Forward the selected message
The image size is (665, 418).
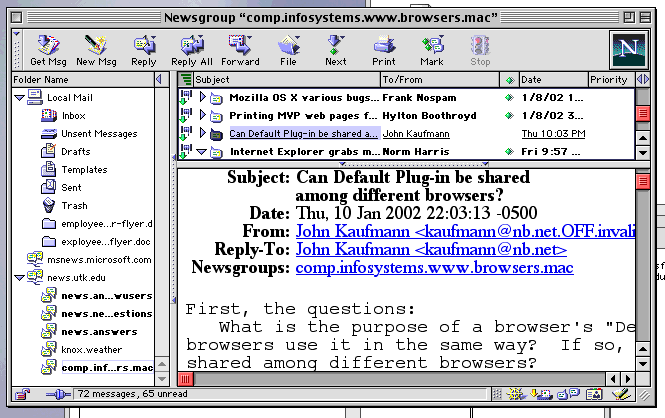pyautogui.click(x=240, y=48)
